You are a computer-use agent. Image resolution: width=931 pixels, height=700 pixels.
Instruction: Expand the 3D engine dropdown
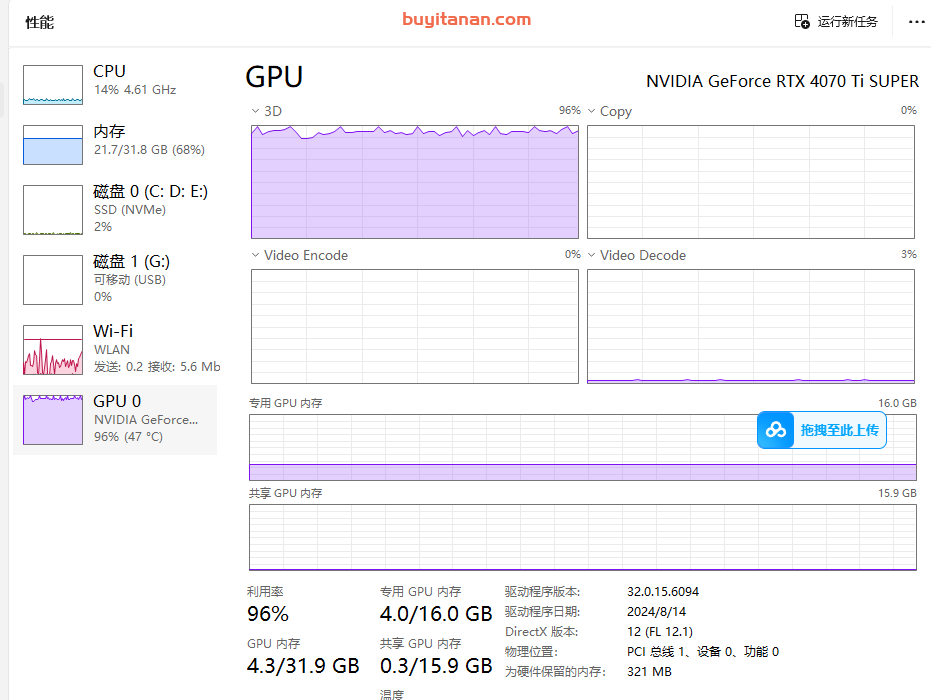click(x=256, y=111)
